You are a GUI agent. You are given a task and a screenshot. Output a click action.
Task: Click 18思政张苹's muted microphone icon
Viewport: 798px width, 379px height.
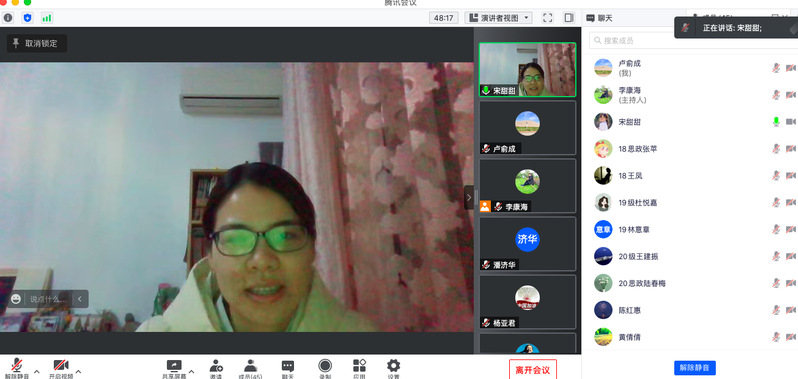(x=776, y=149)
